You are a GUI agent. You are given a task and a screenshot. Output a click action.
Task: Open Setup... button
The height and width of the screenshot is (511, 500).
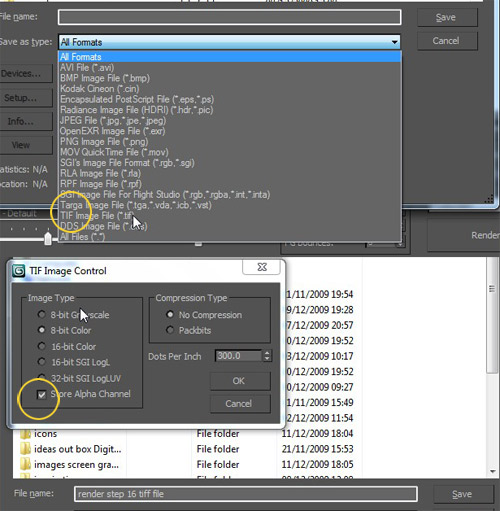(25, 98)
